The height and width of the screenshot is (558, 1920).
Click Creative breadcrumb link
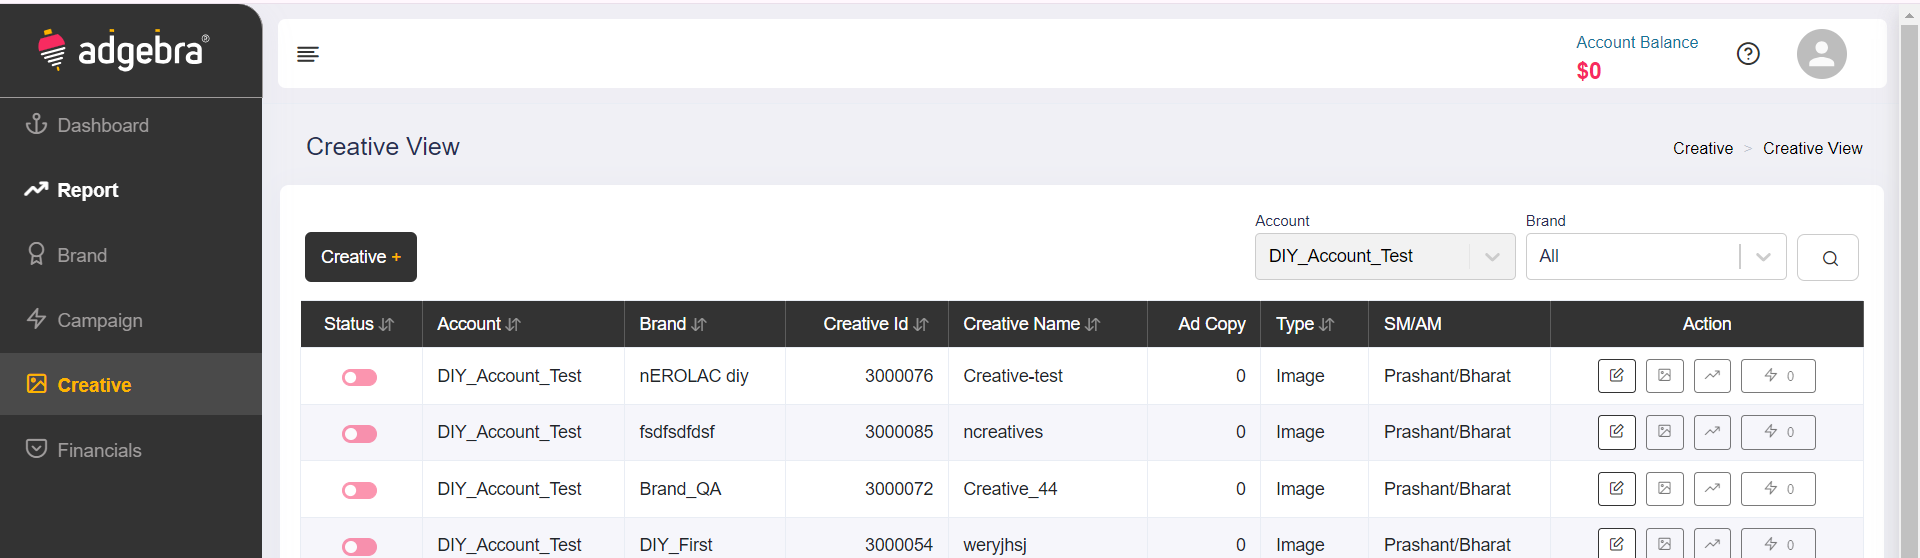coord(1702,148)
